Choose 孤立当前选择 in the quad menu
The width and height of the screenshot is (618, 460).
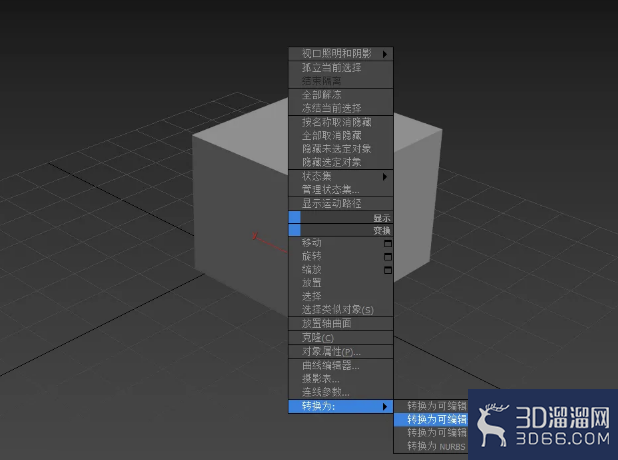click(x=341, y=67)
